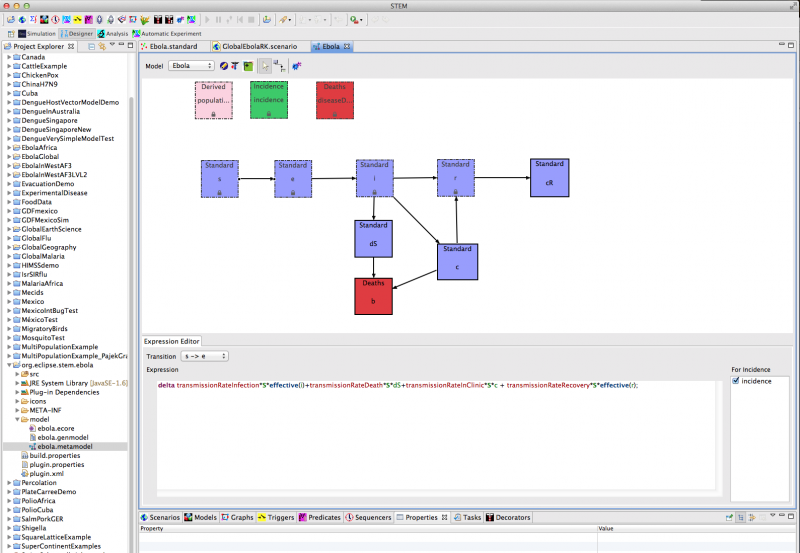Click the yellow trigger icon in main toolbar
The width and height of the screenshot is (800, 553).
(x=78, y=20)
